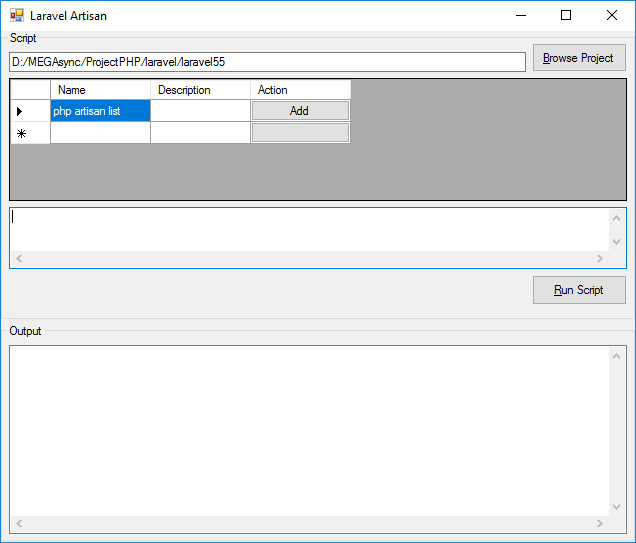The image size is (636, 543).
Task: Click the Laravel Artisan app icon
Action: point(17,15)
